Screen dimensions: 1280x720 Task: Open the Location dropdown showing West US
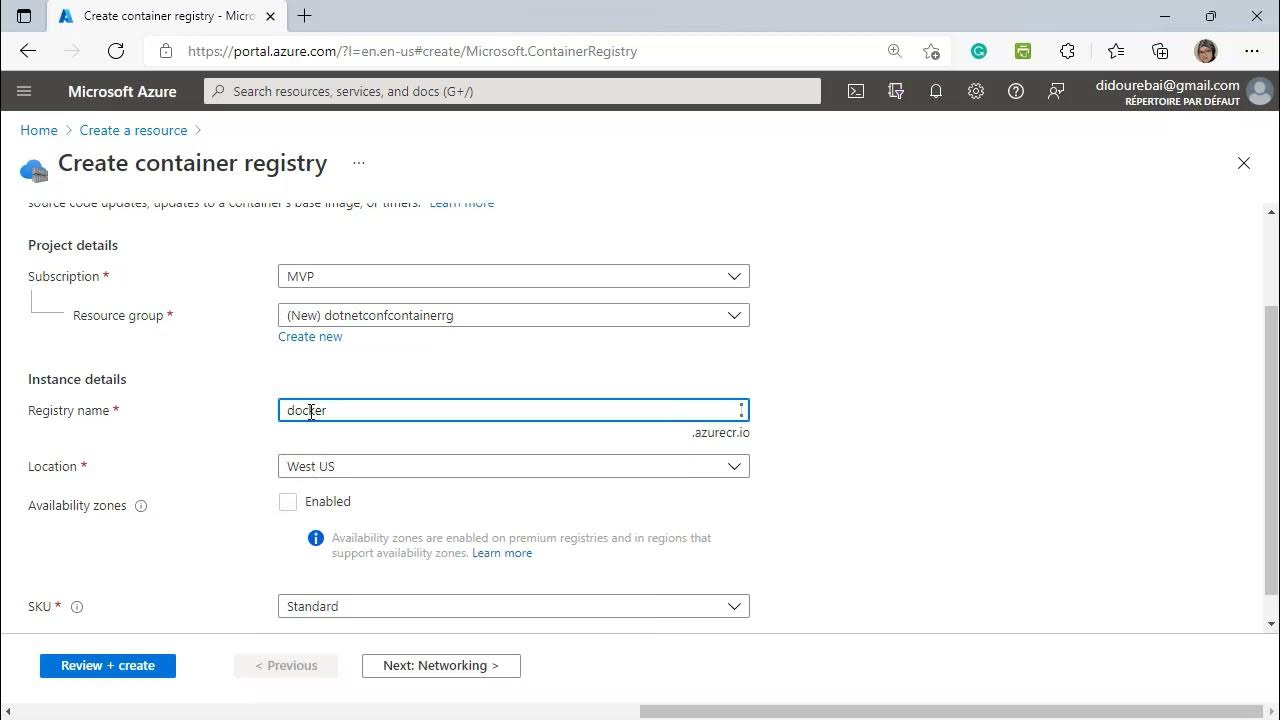tap(514, 466)
